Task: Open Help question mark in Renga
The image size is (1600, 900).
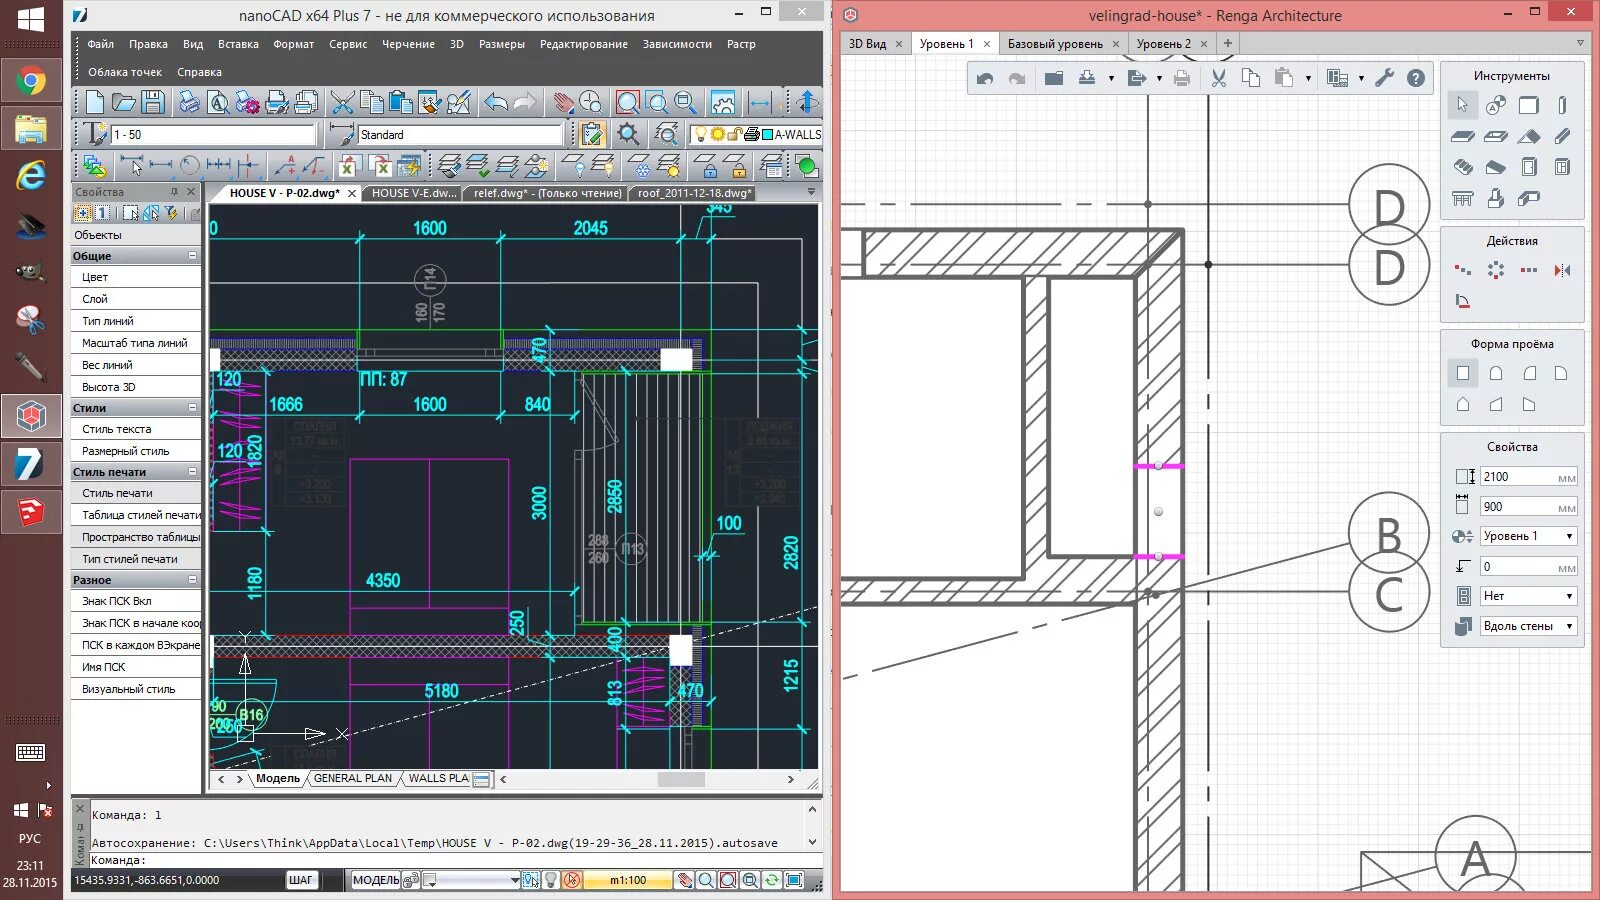Action: pyautogui.click(x=1415, y=78)
